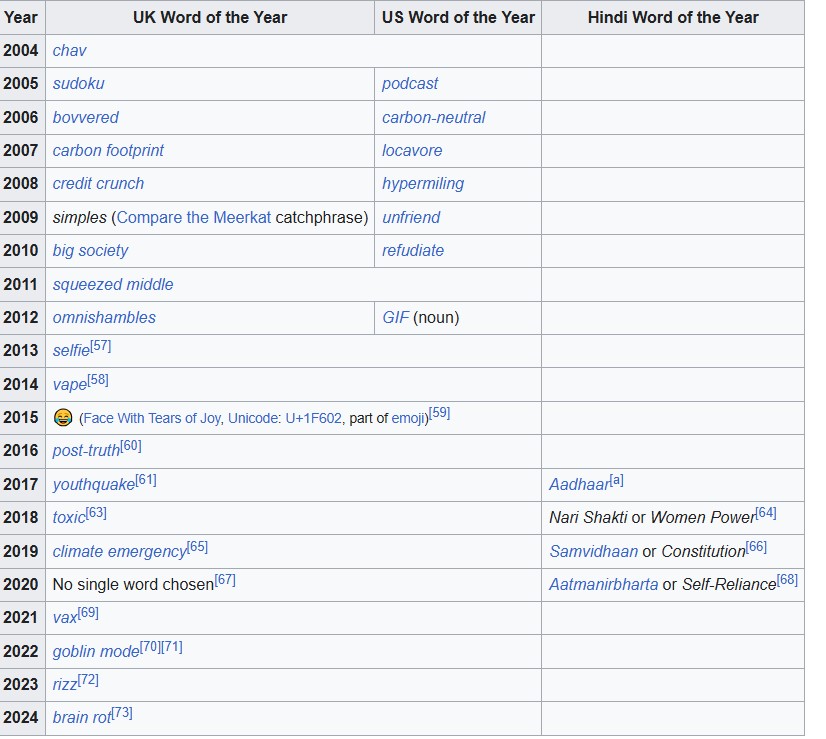The image size is (826, 739).
Task: Open citation [64] after Women Power
Action: pyautogui.click(x=766, y=513)
